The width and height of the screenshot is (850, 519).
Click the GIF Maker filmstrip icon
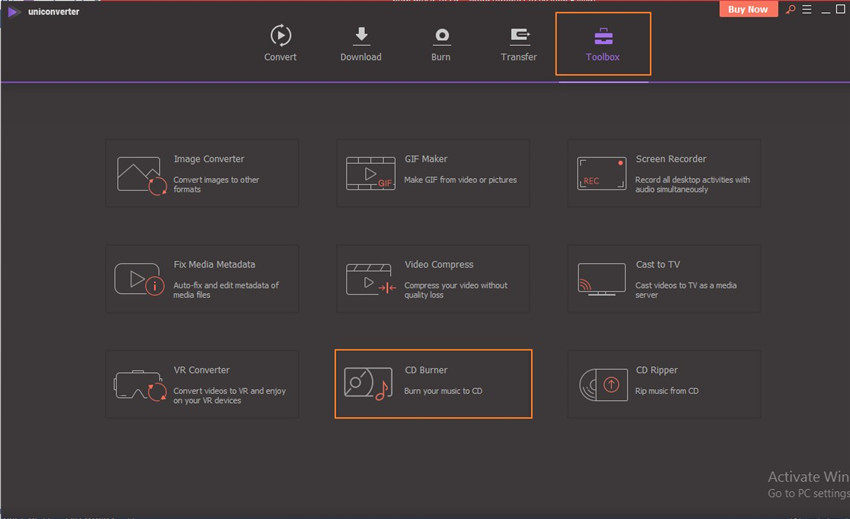pos(370,174)
